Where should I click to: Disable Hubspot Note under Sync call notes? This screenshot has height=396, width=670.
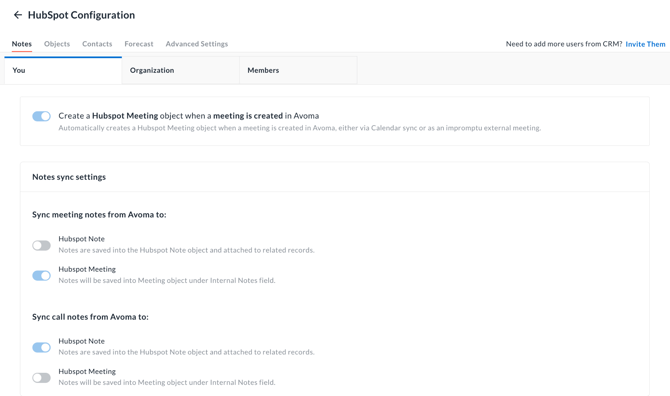pos(41,347)
